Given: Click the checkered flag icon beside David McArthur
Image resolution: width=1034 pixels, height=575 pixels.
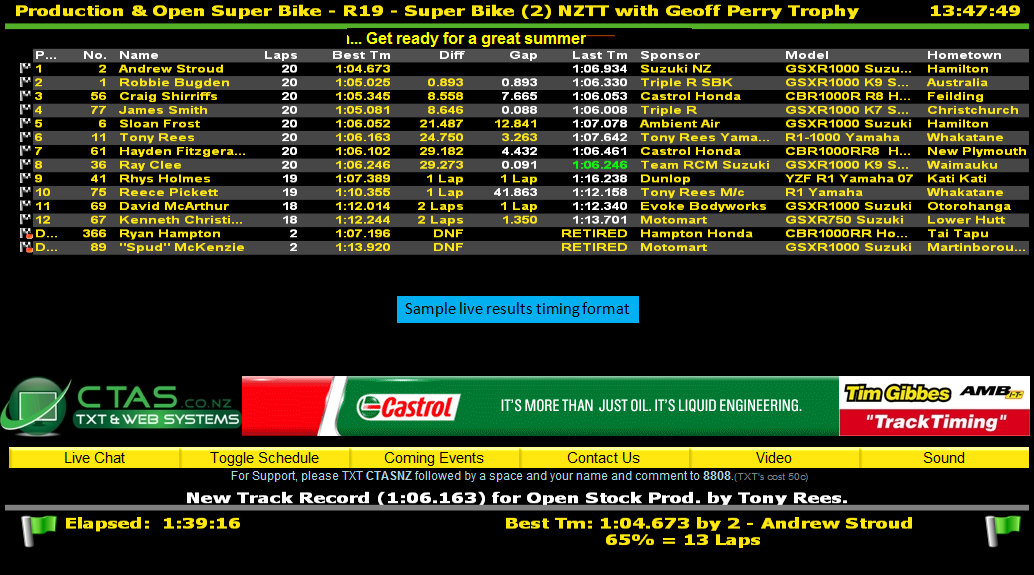Looking at the screenshot, I should click(26, 206).
